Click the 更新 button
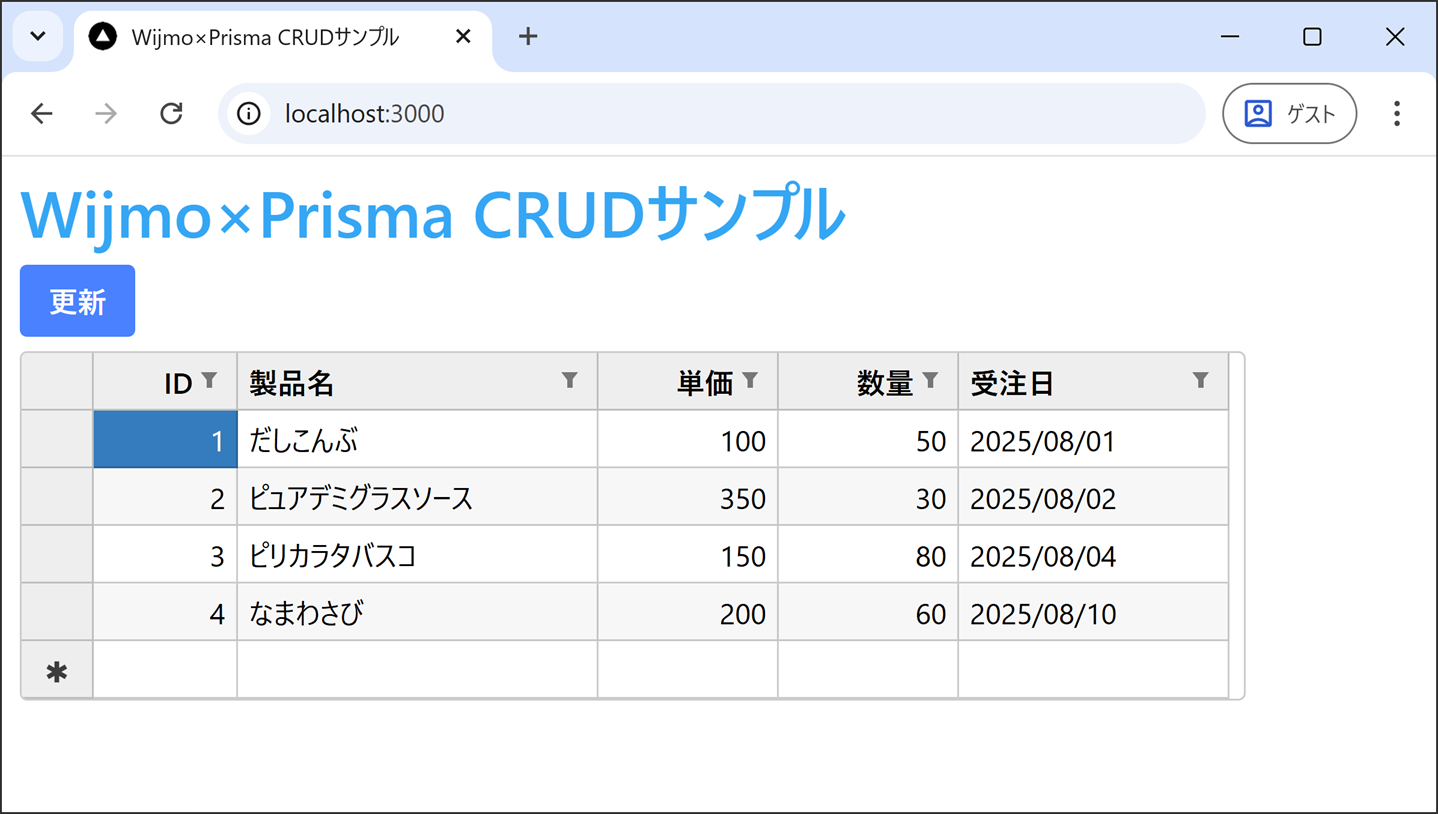Viewport: 1438px width, 814px height. [77, 301]
